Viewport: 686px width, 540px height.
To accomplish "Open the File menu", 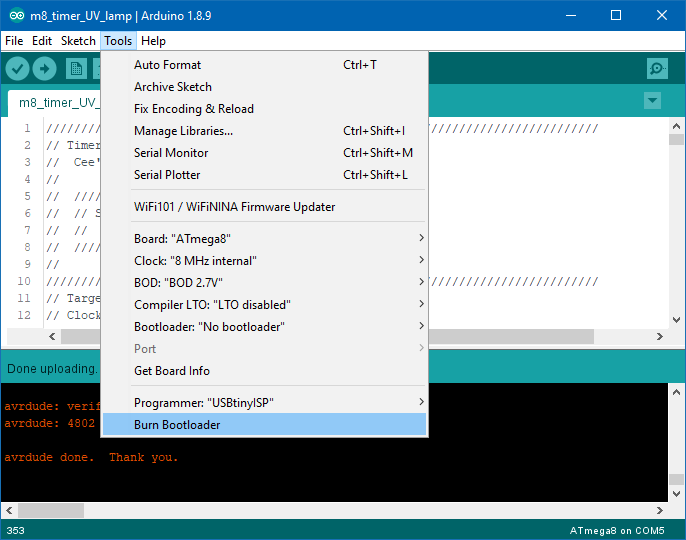I will (x=14, y=41).
